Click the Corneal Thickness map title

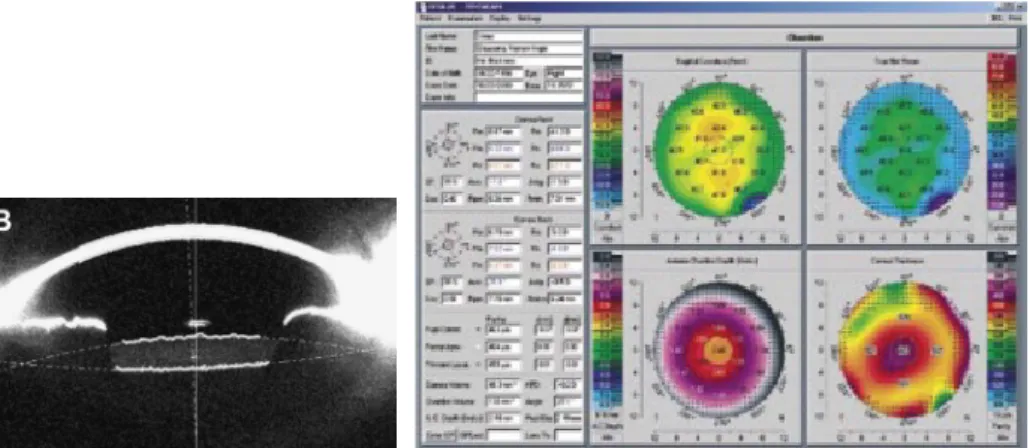tap(897, 259)
